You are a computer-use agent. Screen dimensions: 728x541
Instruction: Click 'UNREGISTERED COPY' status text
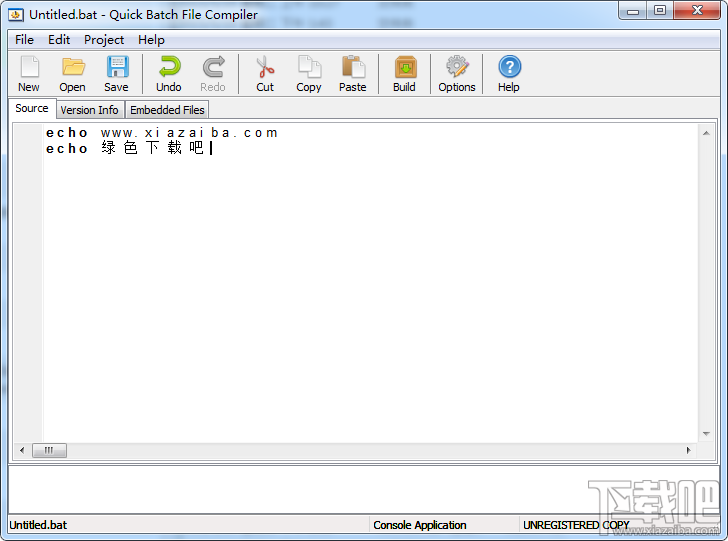576,525
